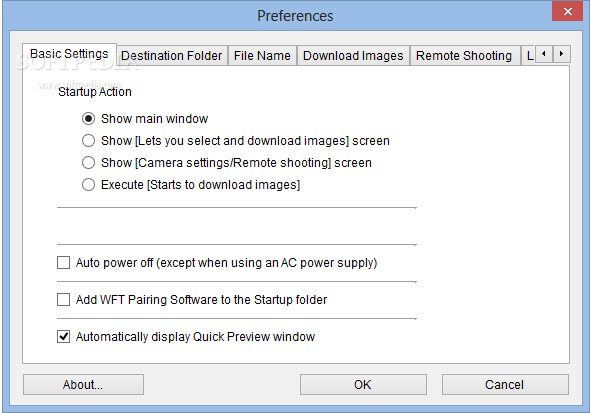Click the partially hidden L tab
Image resolution: width=590 pixels, height=413 pixels.
coord(529,56)
